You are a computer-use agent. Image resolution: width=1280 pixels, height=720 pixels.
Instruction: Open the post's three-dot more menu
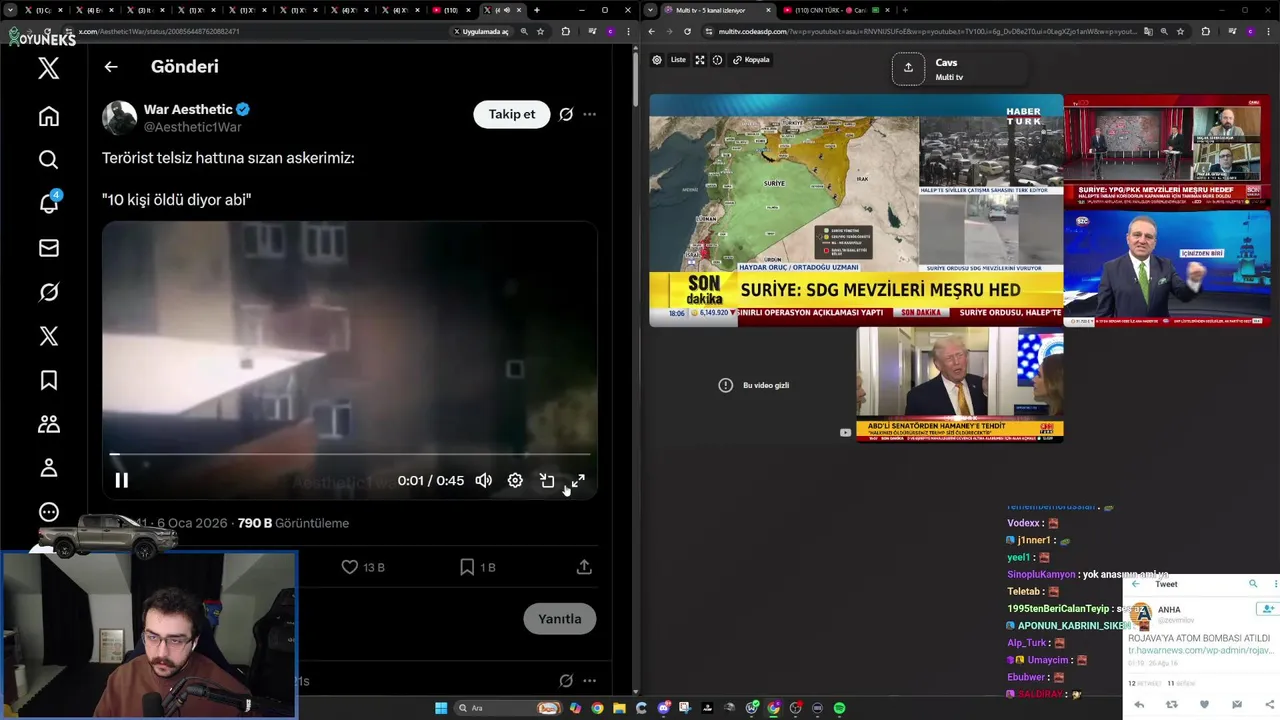pyautogui.click(x=590, y=114)
